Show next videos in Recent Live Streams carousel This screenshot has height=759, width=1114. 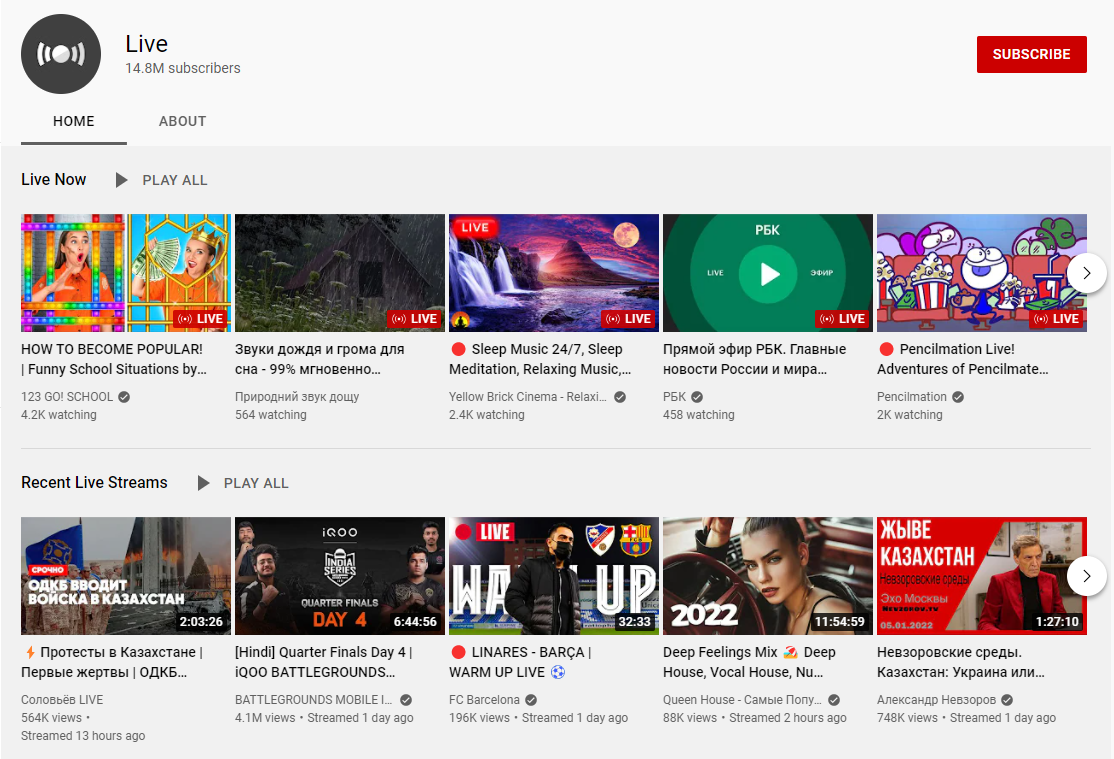coord(1086,576)
